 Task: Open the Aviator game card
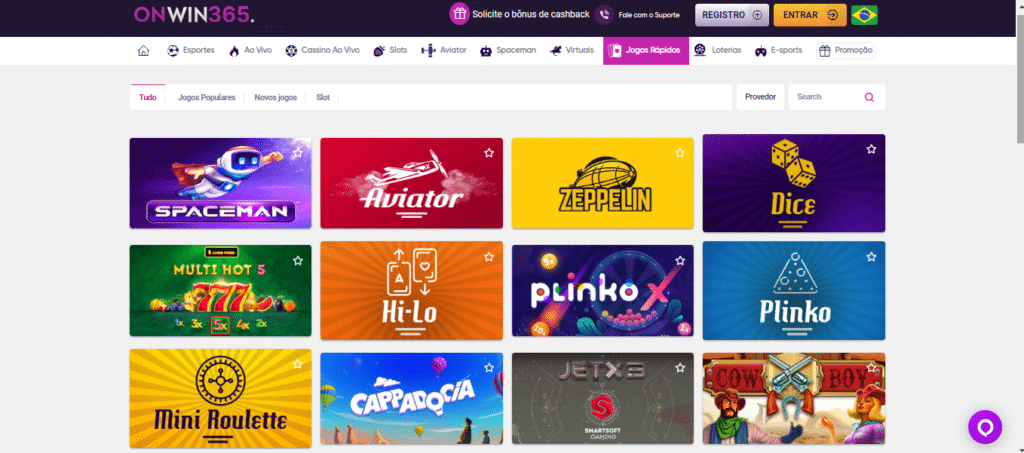click(411, 183)
